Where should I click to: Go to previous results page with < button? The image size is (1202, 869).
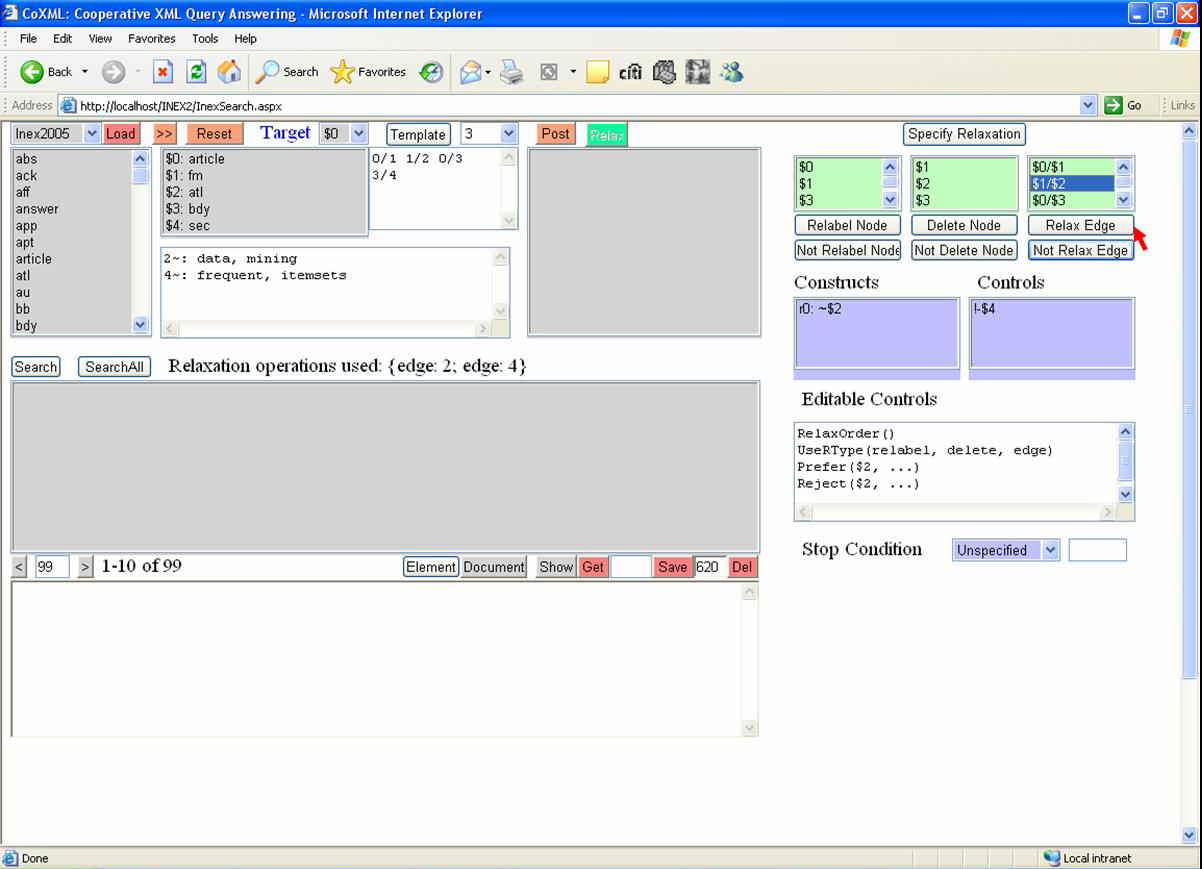19,567
